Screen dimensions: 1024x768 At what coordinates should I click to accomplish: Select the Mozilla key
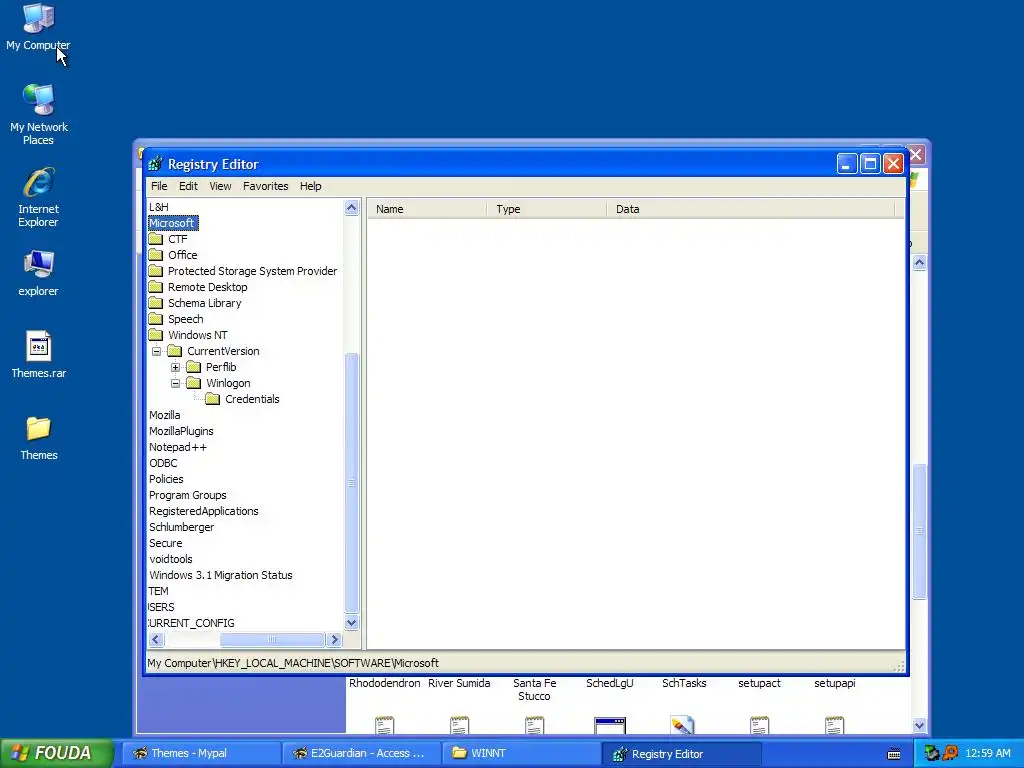(x=165, y=415)
